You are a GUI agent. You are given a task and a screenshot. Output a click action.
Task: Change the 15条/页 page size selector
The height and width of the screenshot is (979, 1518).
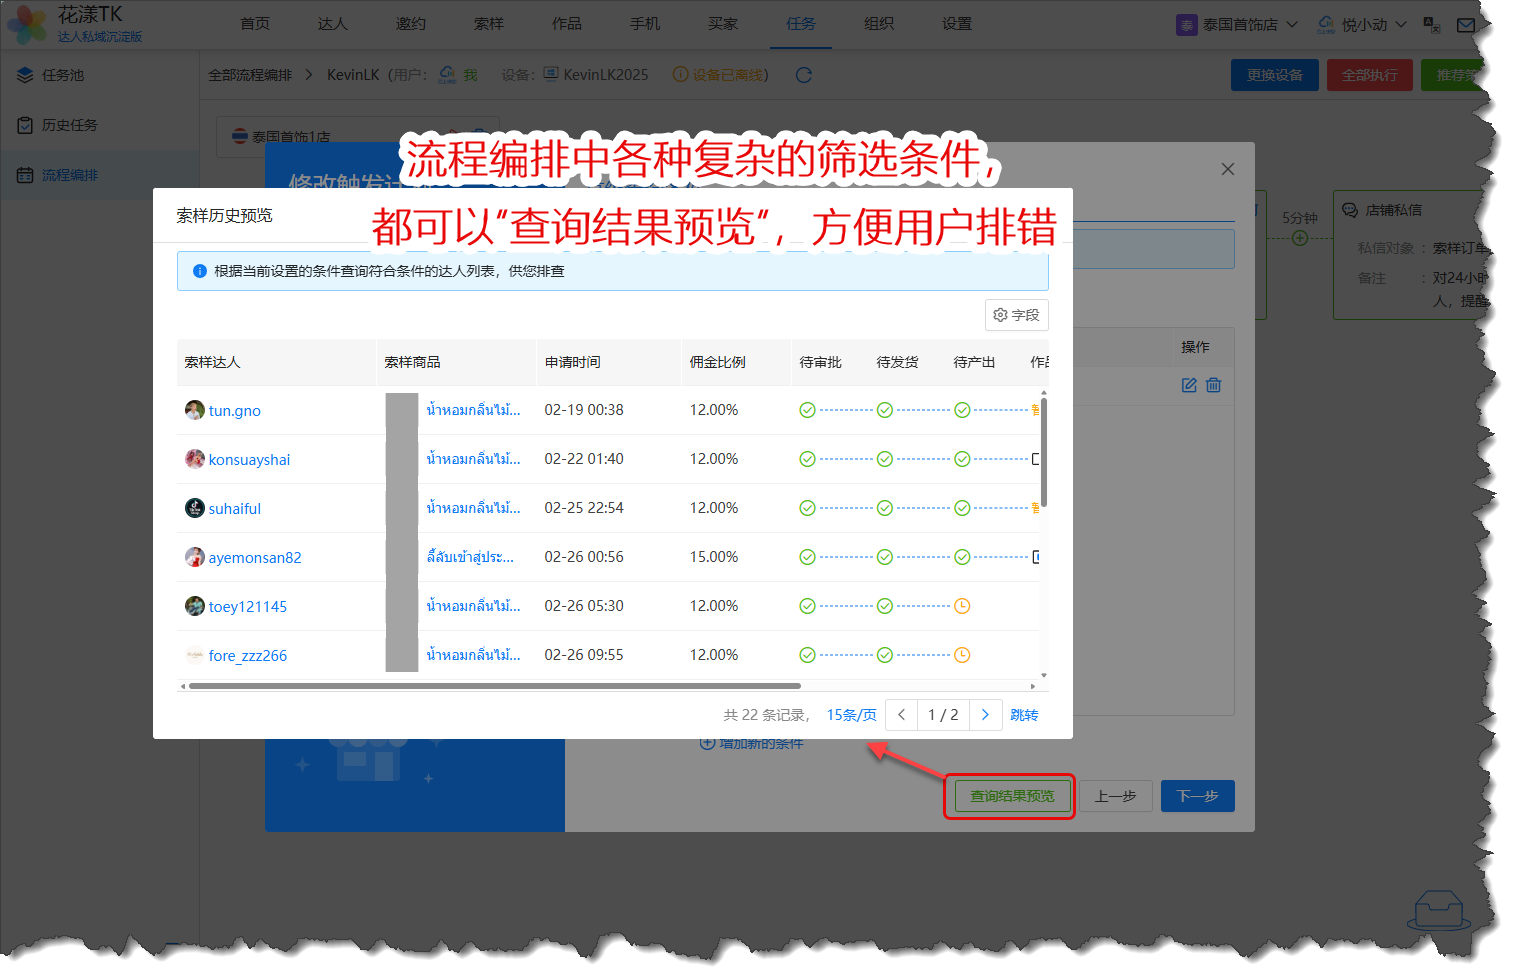pos(851,715)
